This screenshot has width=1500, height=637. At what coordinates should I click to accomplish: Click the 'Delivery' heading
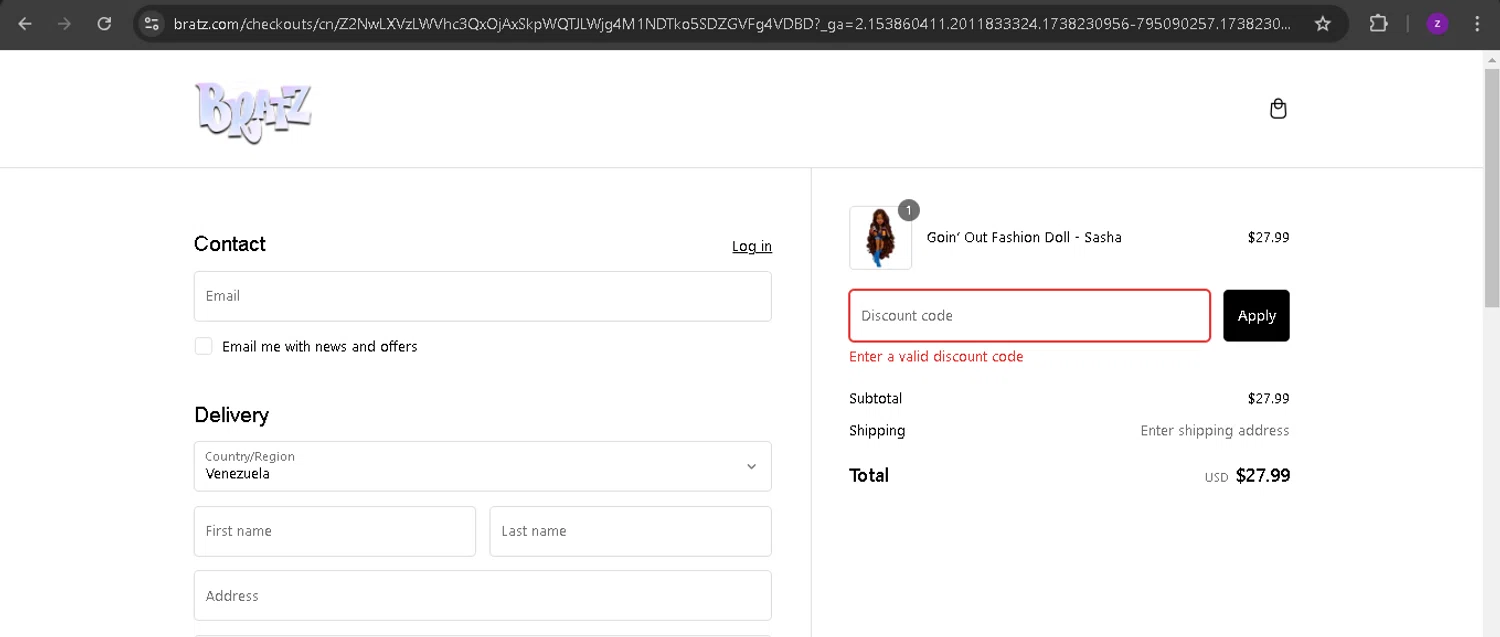[231, 415]
